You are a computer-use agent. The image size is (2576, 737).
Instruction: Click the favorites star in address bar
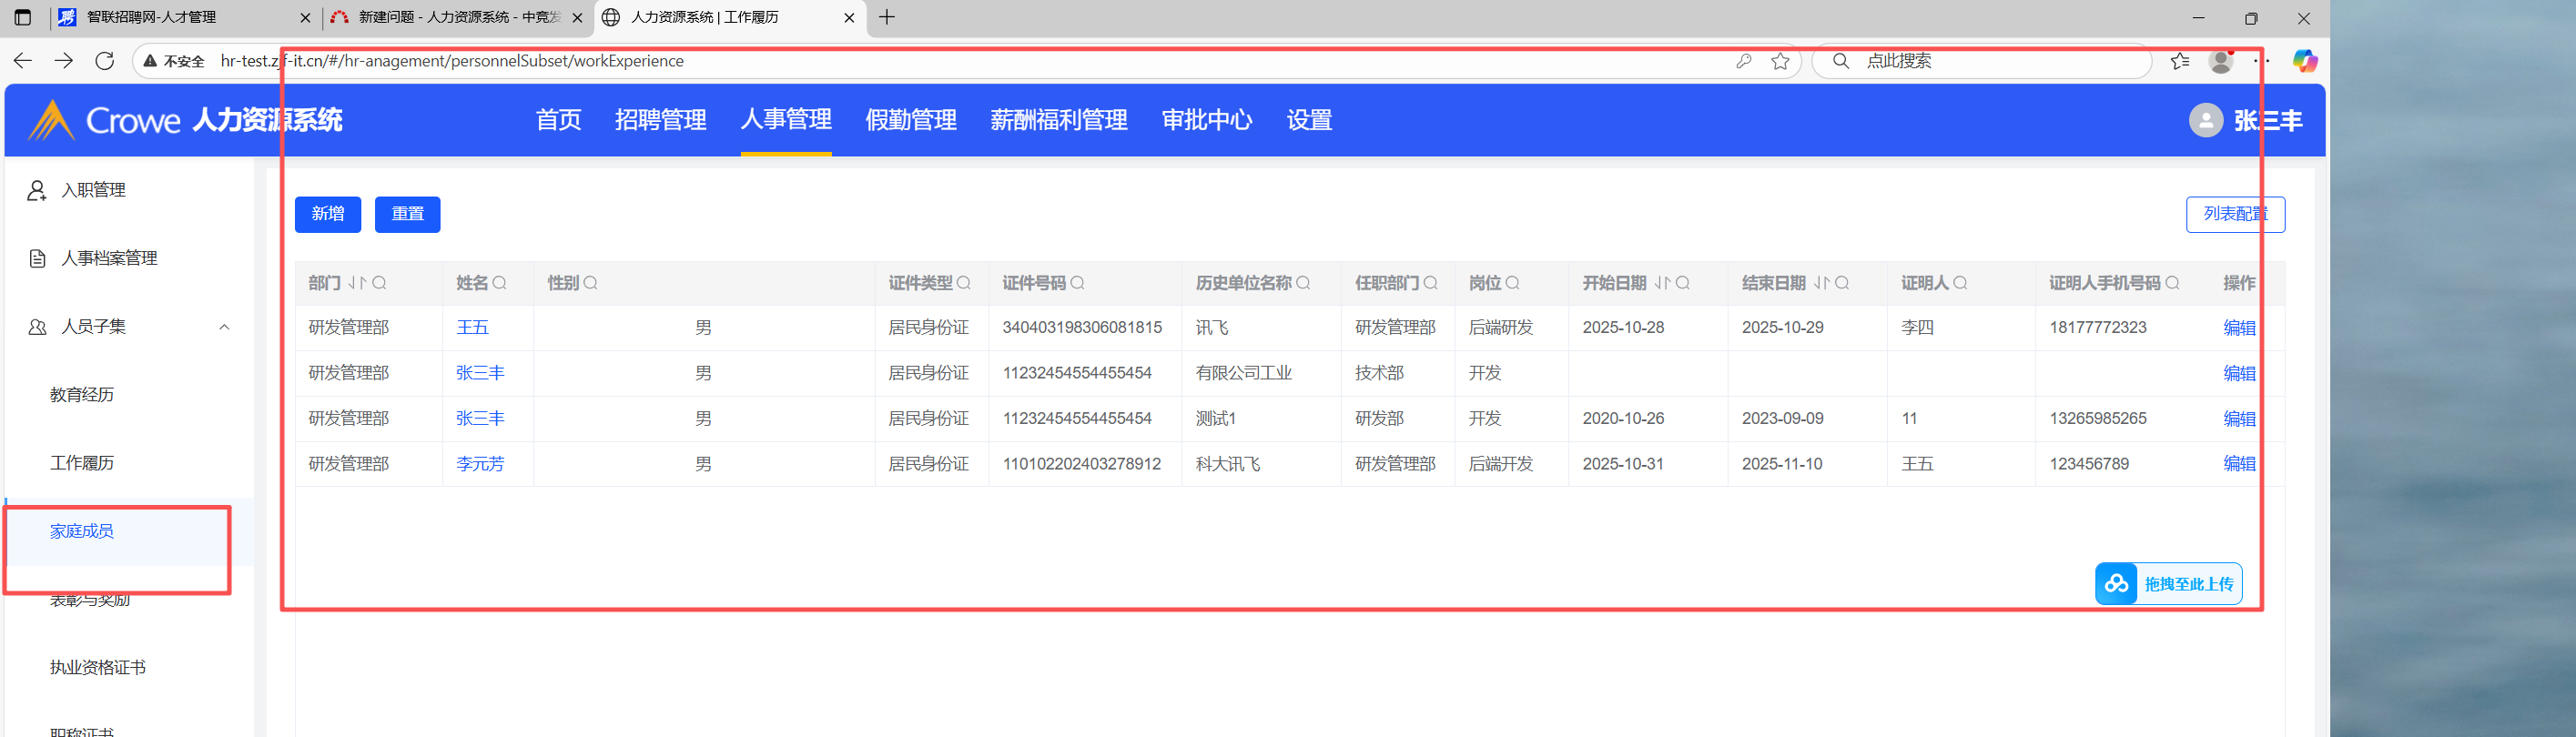point(1780,61)
